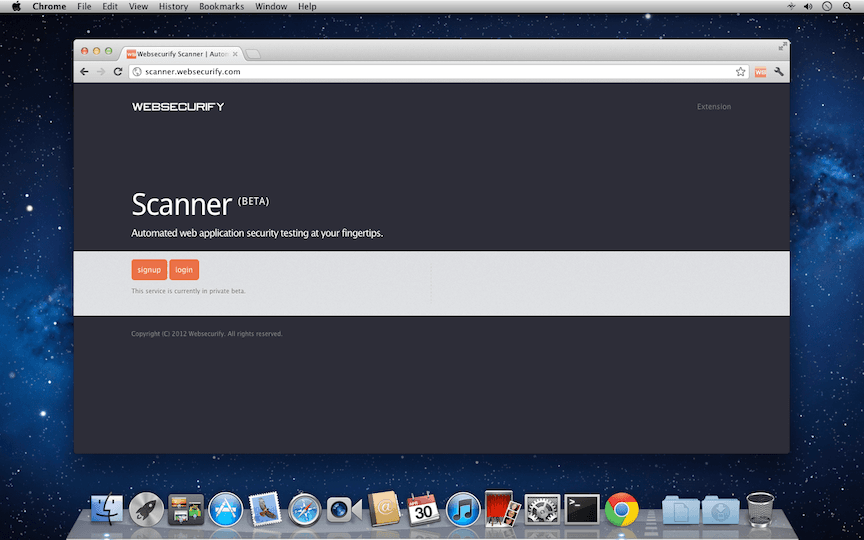Click the scanner.websecurify.com address bar
Image resolution: width=864 pixels, height=540 pixels.
tap(438, 72)
